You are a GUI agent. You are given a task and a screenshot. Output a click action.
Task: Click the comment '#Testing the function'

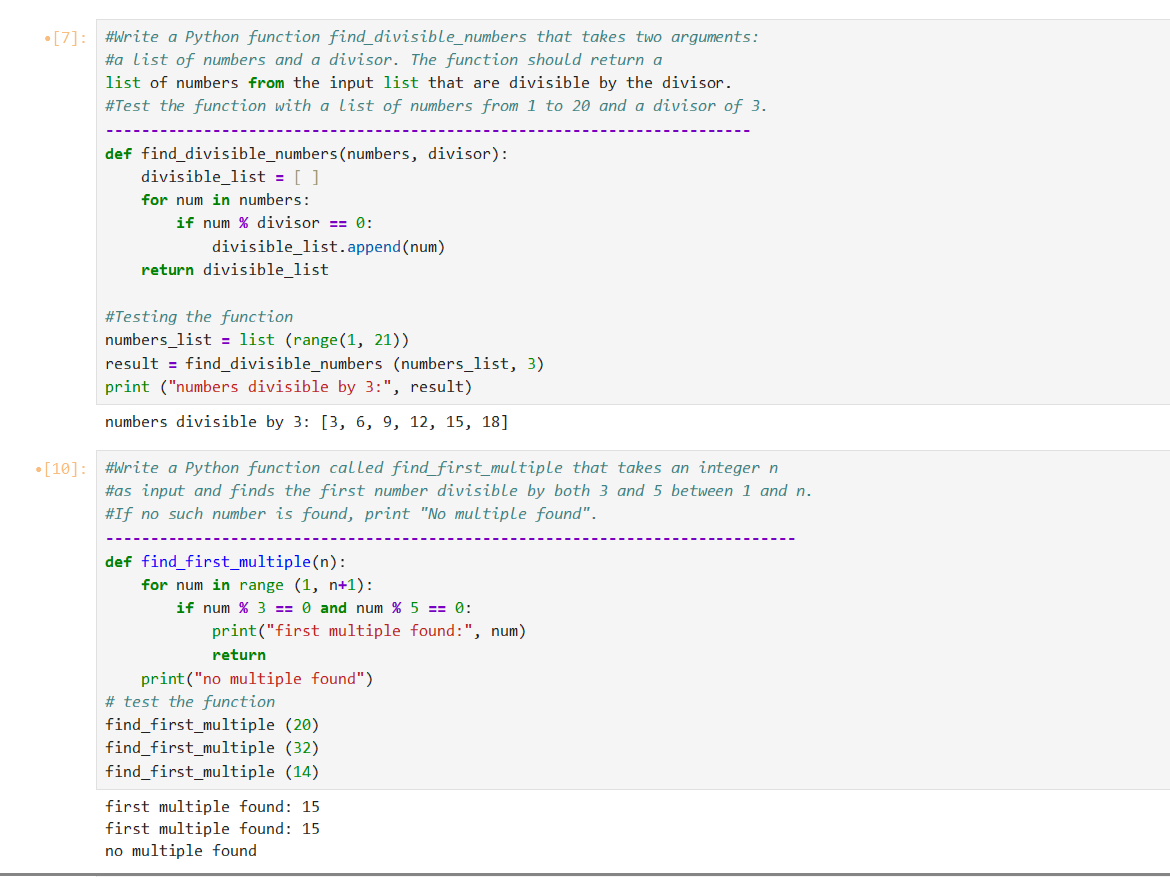[x=198, y=316]
